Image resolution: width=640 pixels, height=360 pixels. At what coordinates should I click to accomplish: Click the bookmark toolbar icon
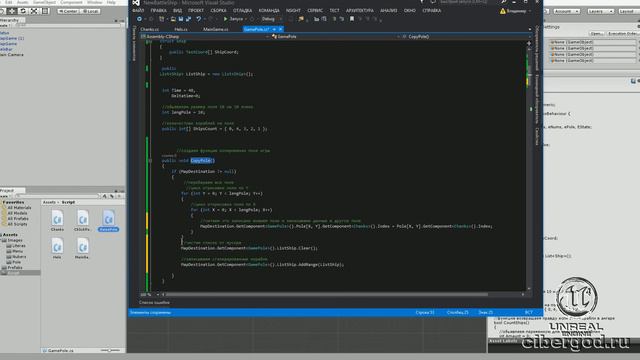[352, 19]
